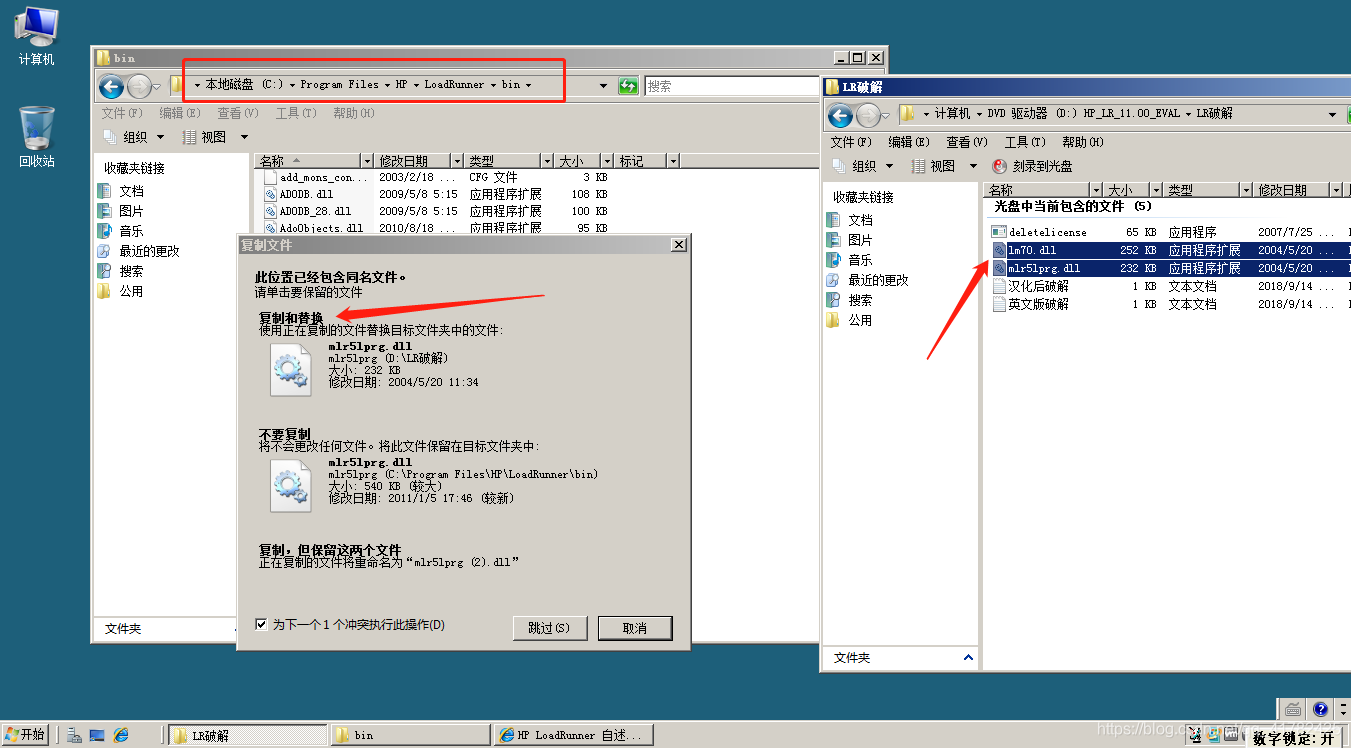Switch to LR破解 taskbar button
Image resolution: width=1351 pixels, height=748 pixels.
[x=247, y=735]
